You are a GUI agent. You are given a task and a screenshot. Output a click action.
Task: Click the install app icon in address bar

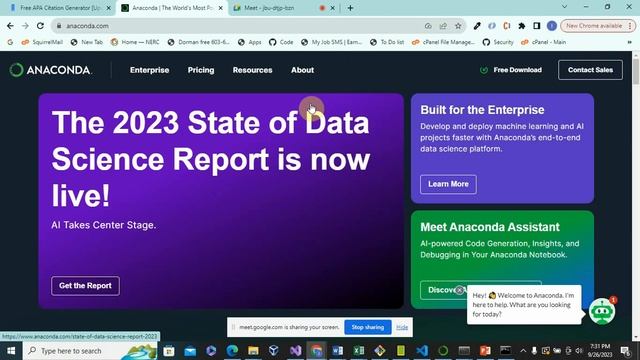click(428, 26)
